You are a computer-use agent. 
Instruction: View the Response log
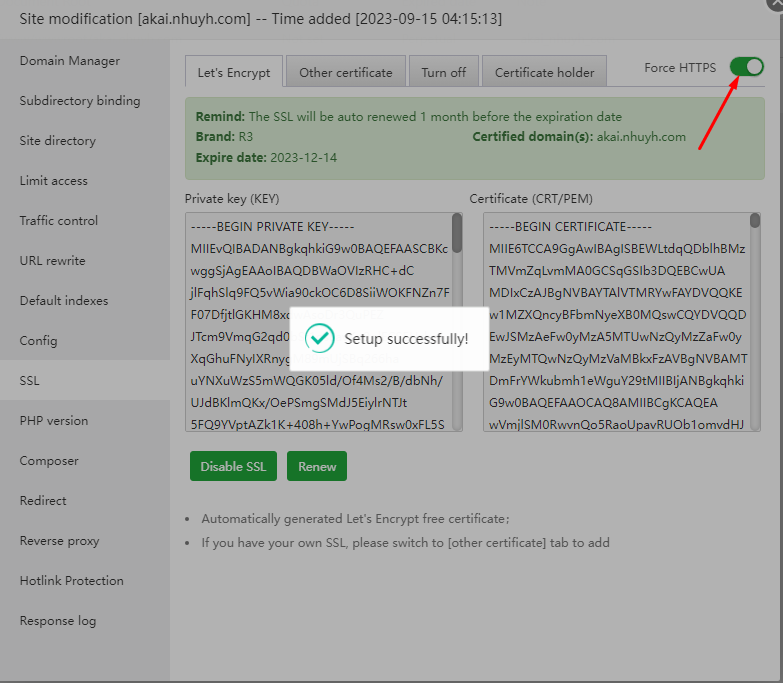click(x=85, y=620)
